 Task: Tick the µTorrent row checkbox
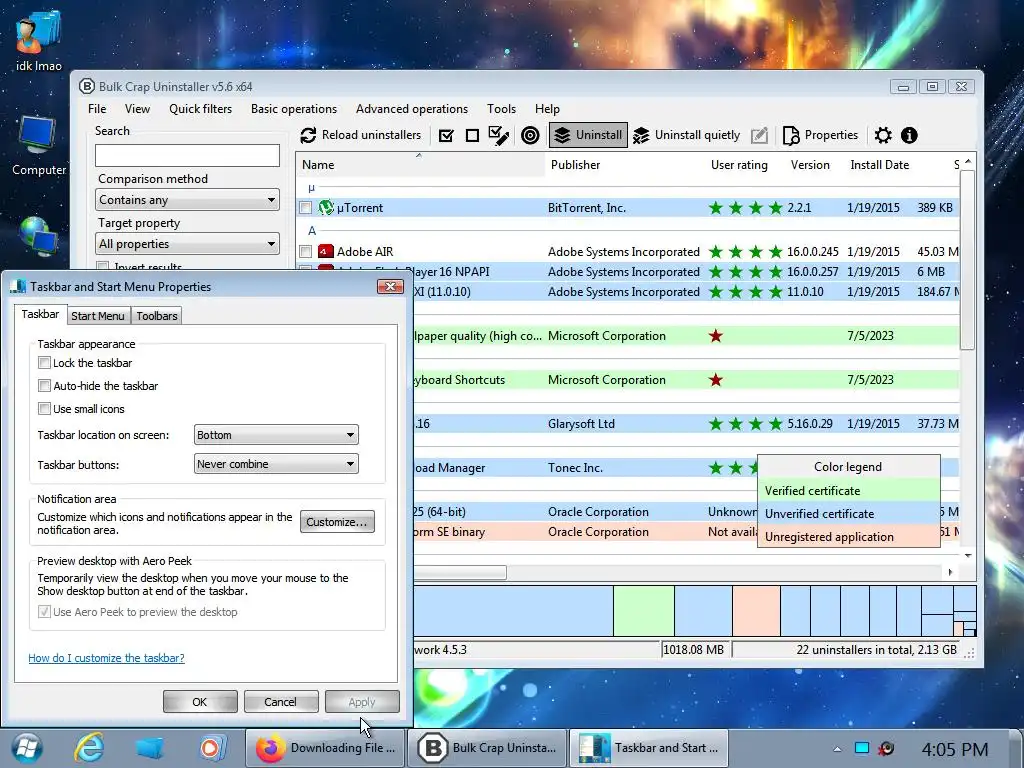306,208
